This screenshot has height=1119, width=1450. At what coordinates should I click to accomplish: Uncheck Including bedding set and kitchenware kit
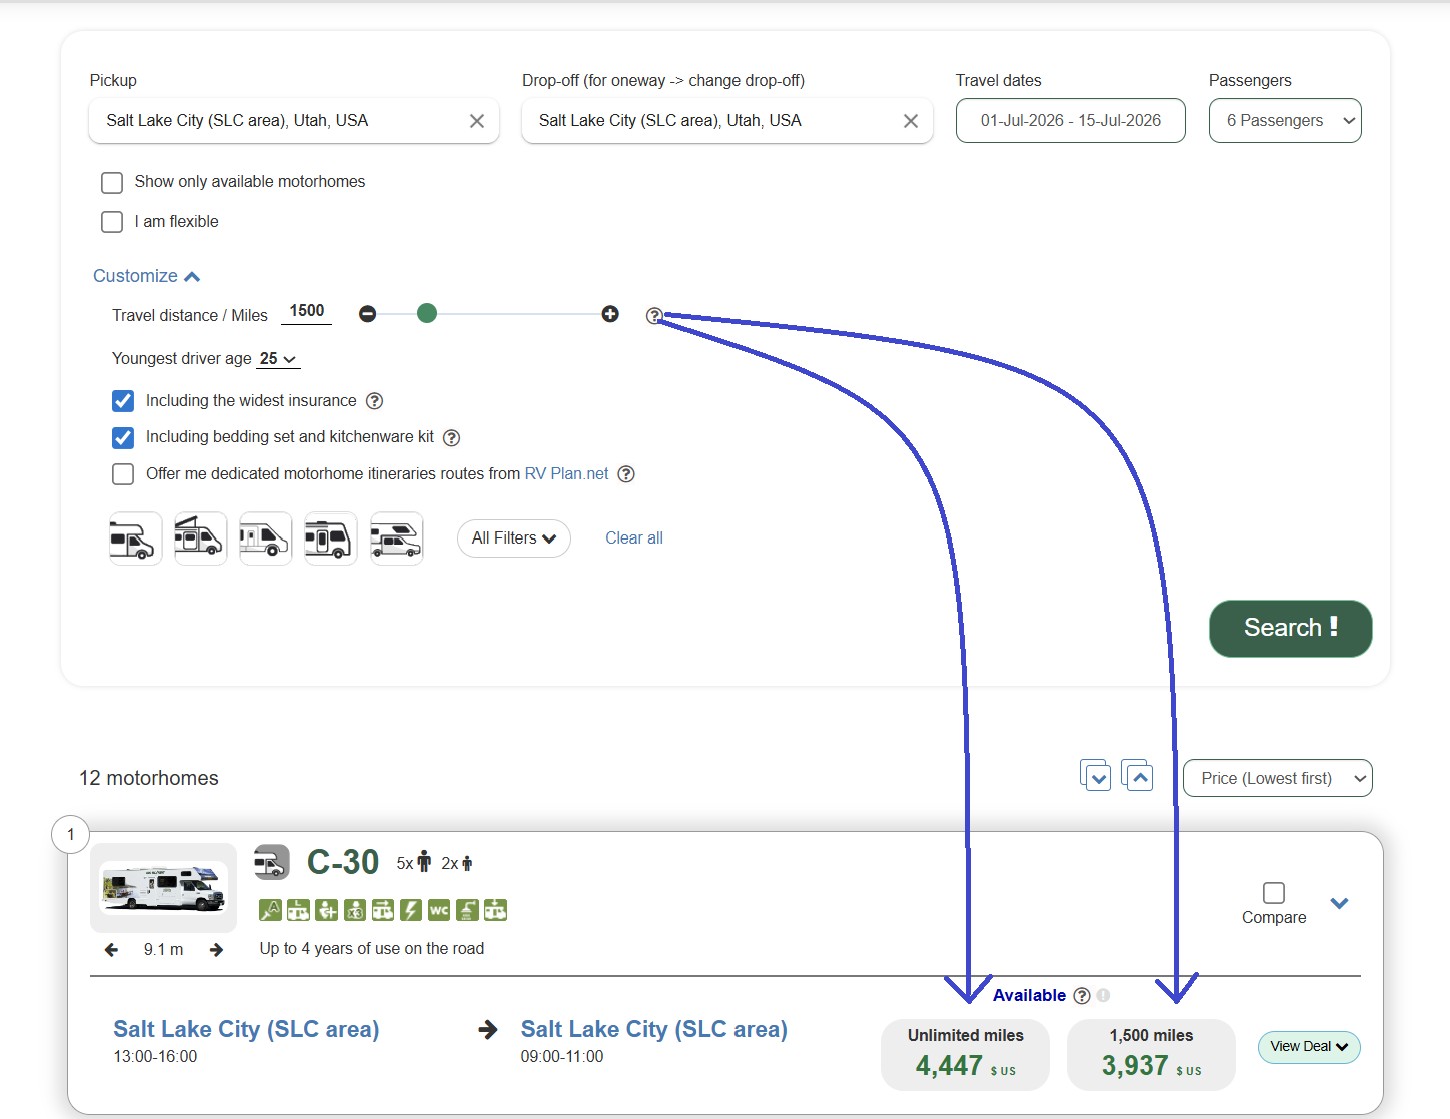pos(123,438)
